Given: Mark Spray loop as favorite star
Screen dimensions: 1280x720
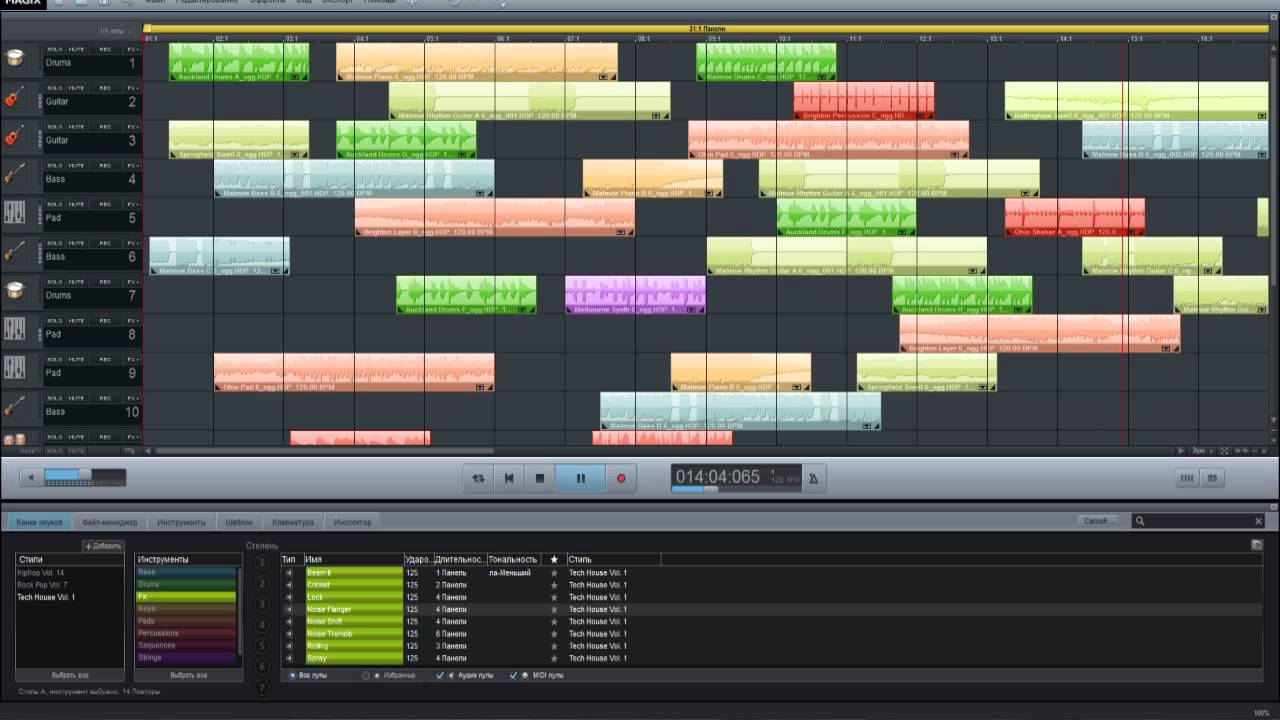Looking at the screenshot, I should pos(554,658).
